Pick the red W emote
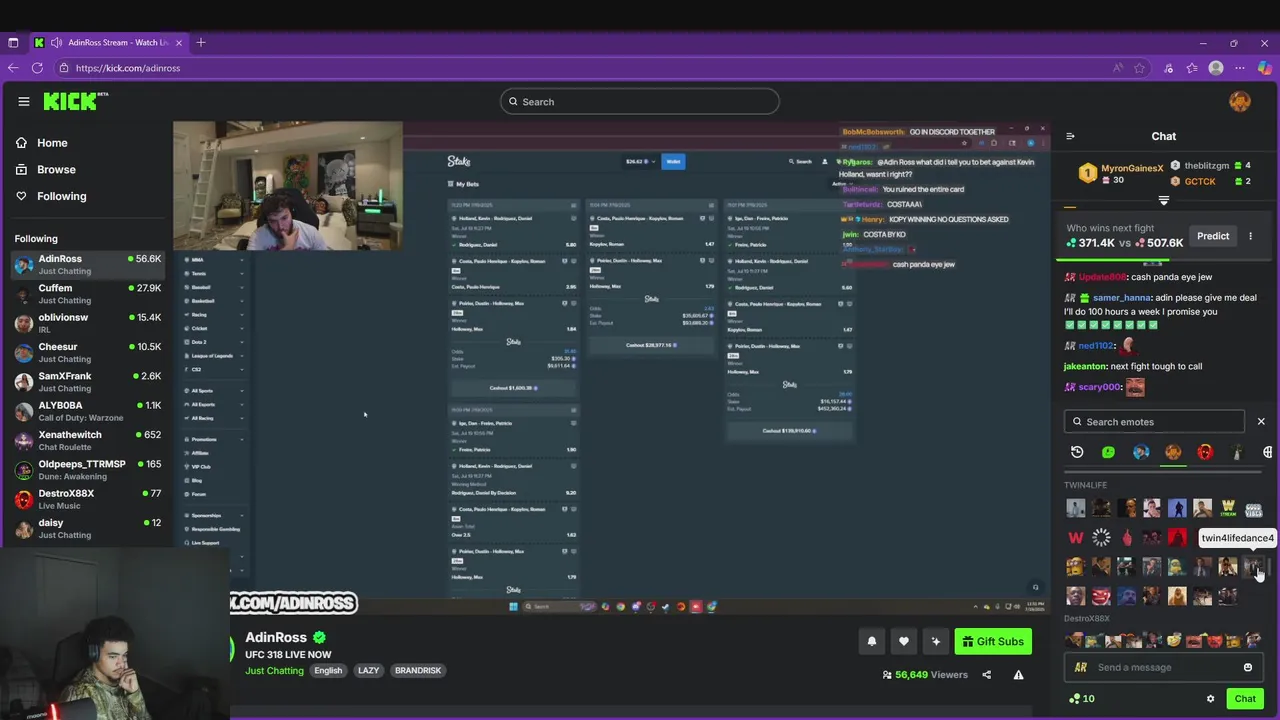 (1076, 538)
